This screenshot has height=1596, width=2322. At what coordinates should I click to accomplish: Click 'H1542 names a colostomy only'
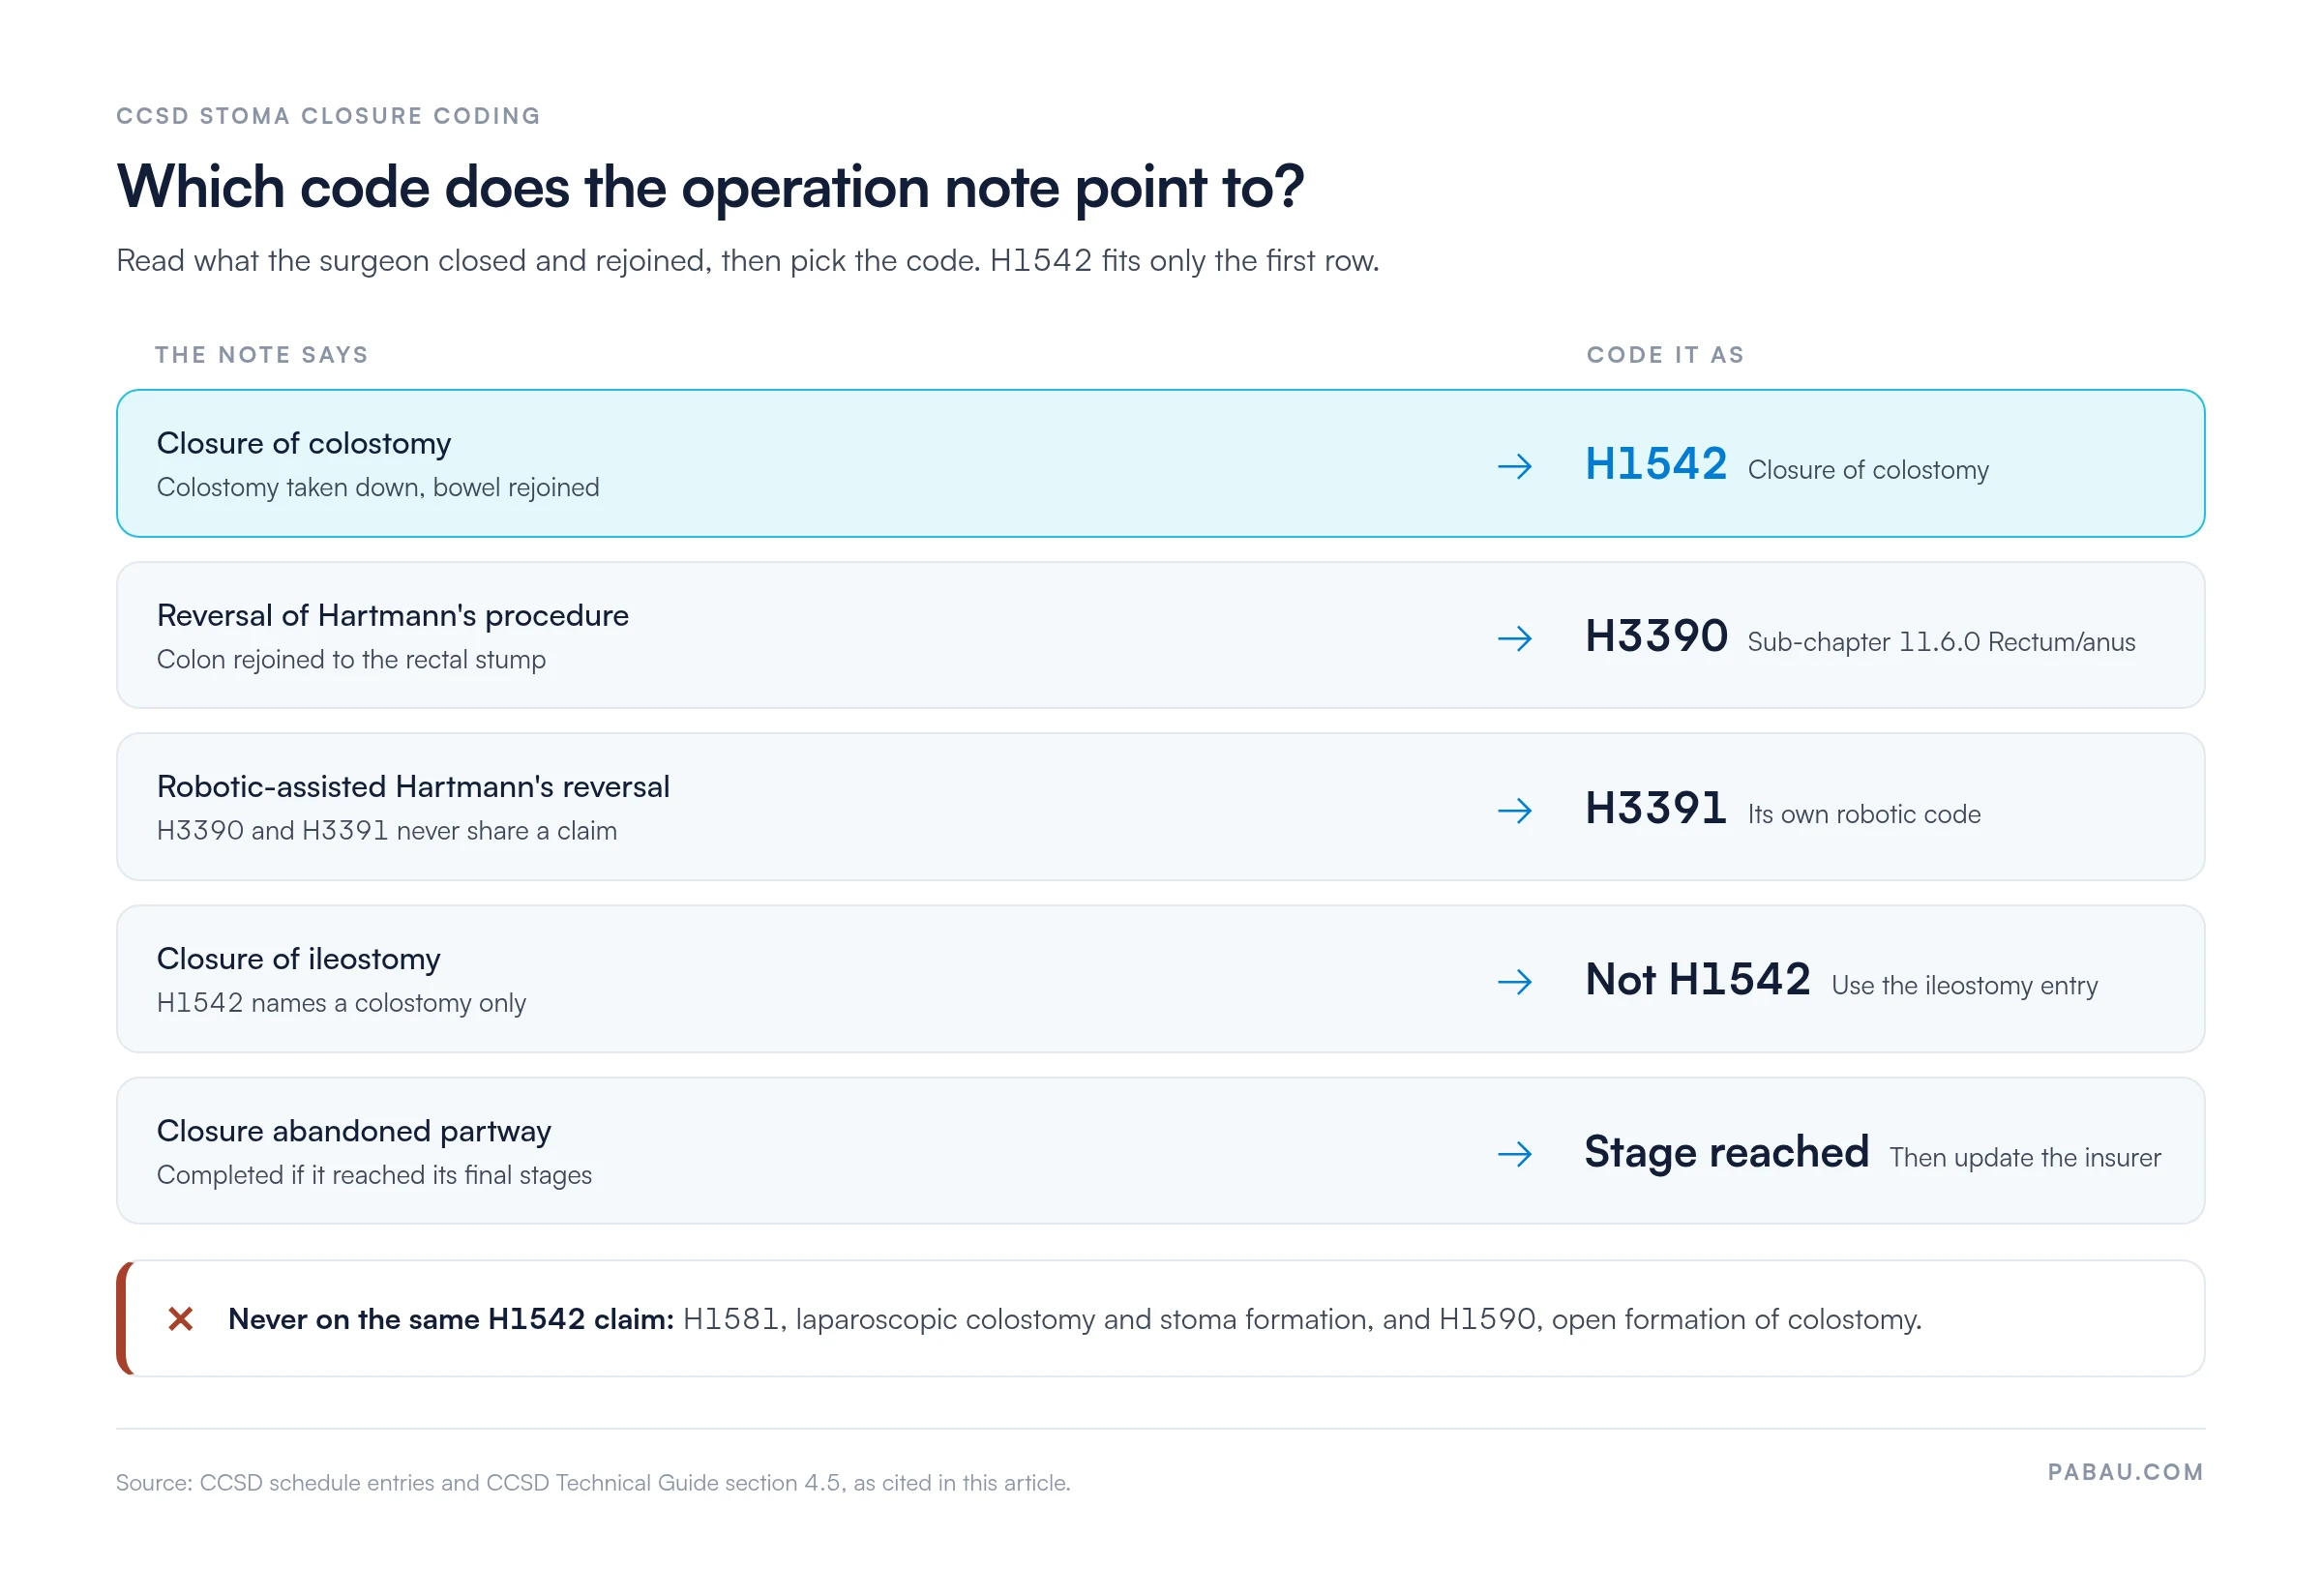point(341,1003)
